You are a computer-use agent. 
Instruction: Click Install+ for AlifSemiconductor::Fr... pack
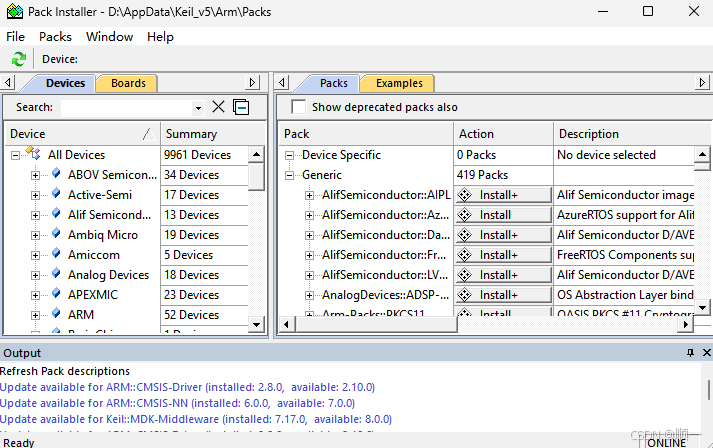[x=503, y=255]
